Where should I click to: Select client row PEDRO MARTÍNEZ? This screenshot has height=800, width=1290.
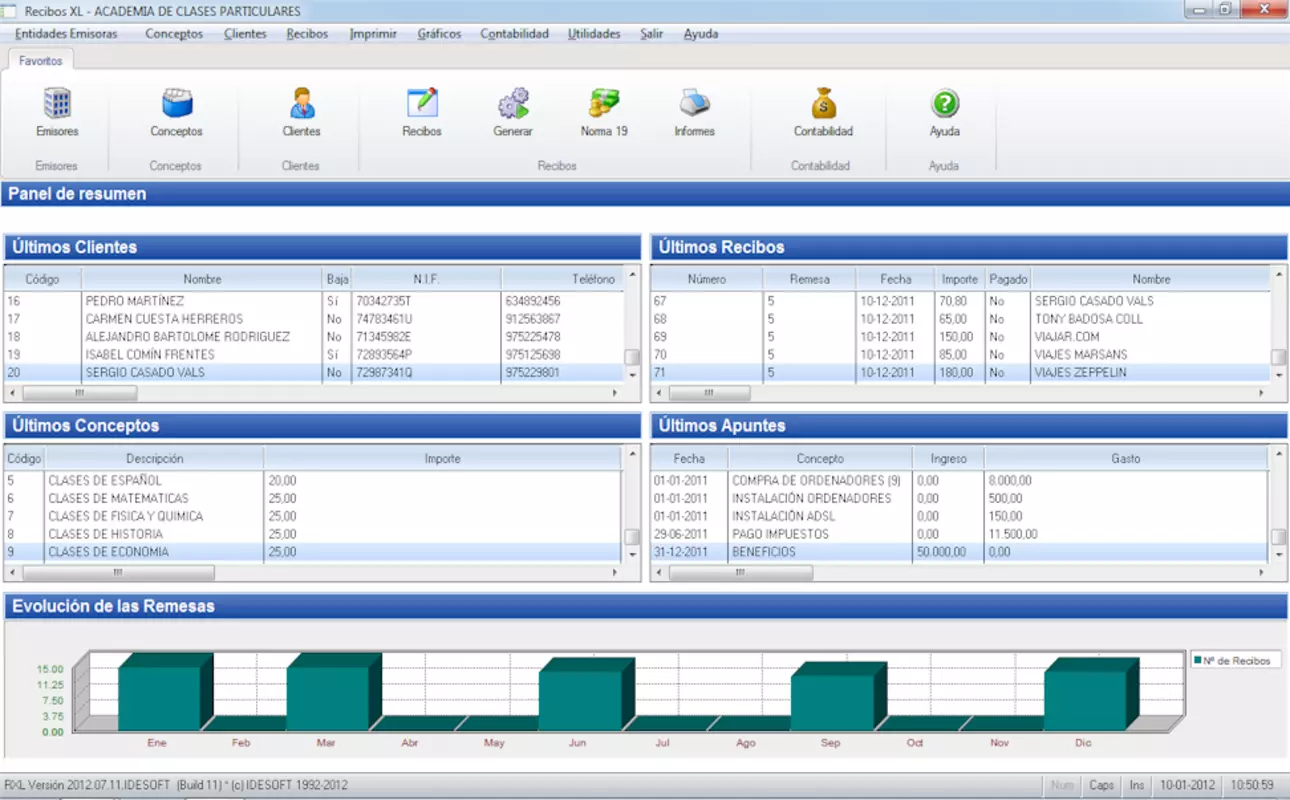[314, 301]
